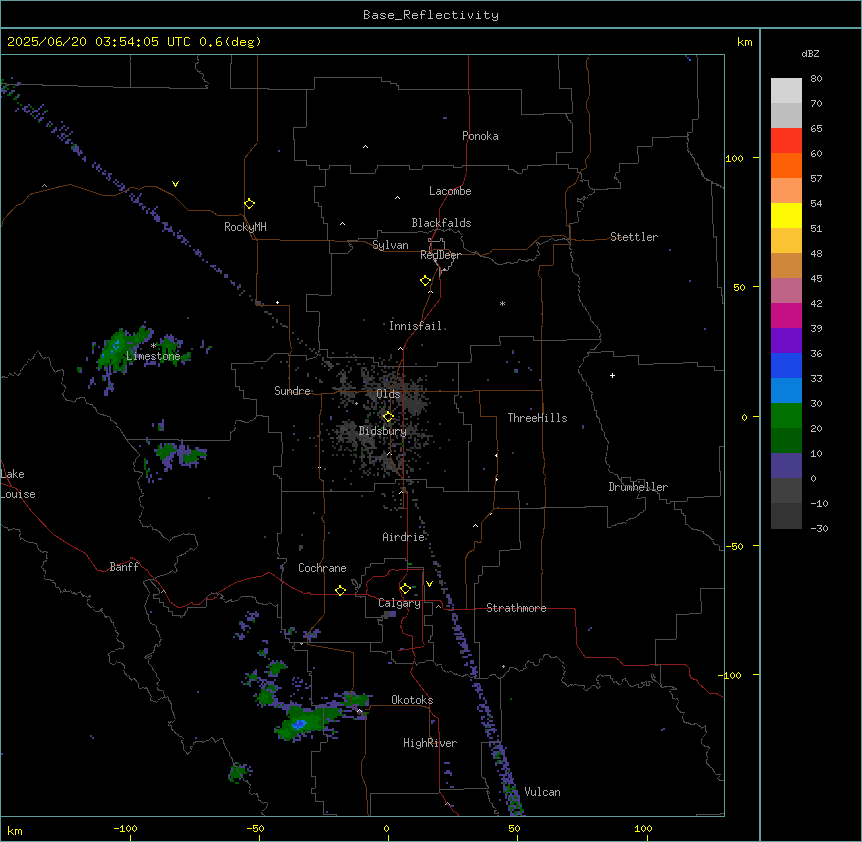
Task: Click the blue reflectivity core near Okotoks storm
Action: pyautogui.click(x=299, y=724)
